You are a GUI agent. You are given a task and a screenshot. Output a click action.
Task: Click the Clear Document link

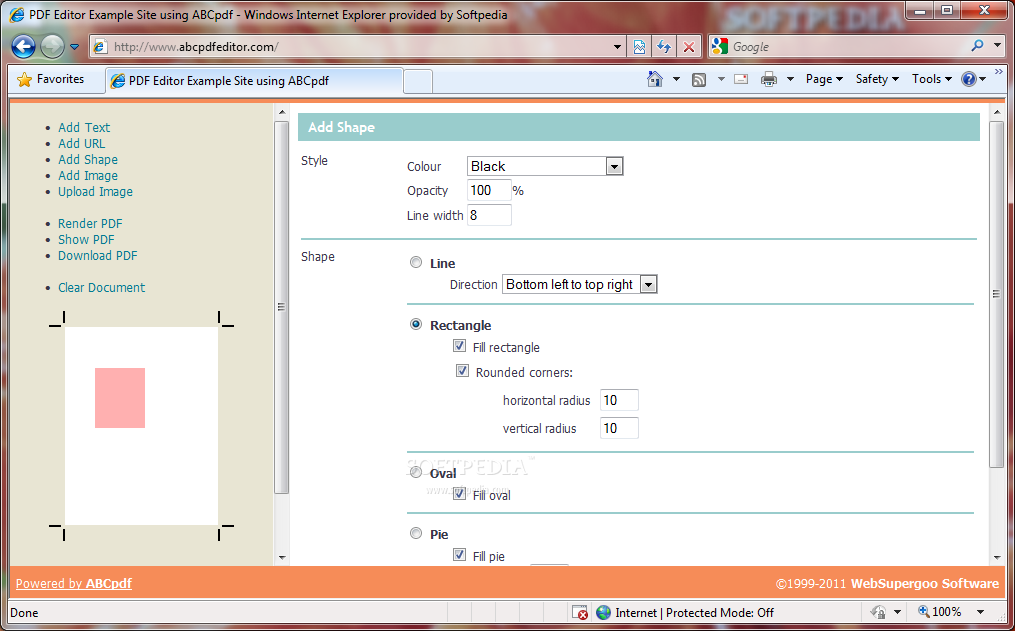102,287
